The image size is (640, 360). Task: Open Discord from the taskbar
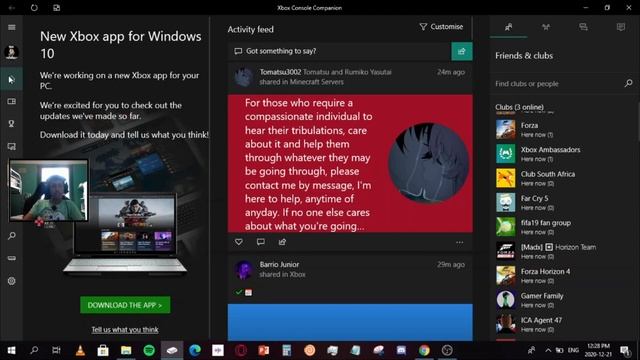401,350
